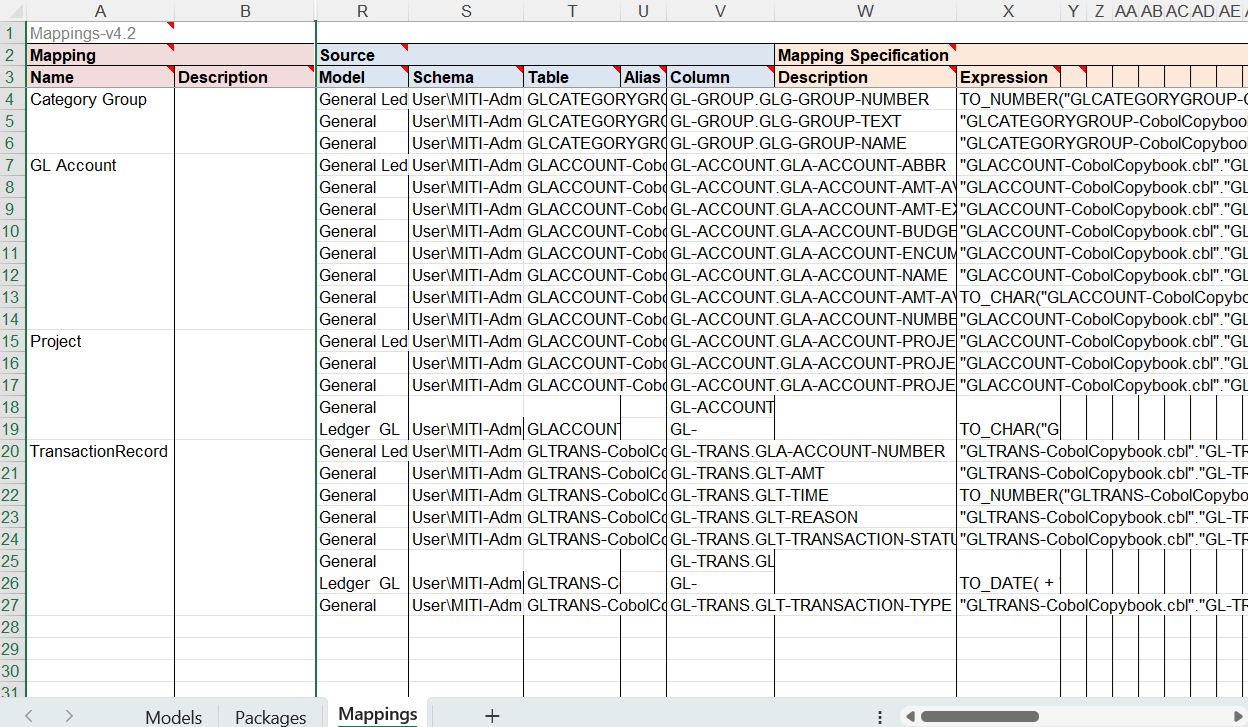Viewport: 1248px width, 727px height.
Task: Select column A header
Action: 100,10
